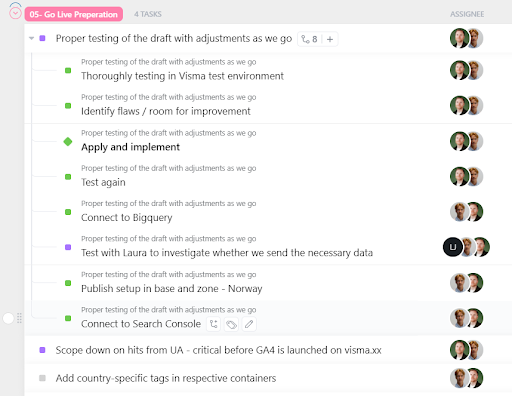Click the dark U assignee avatar
This screenshot has height=396, width=512.
[453, 247]
